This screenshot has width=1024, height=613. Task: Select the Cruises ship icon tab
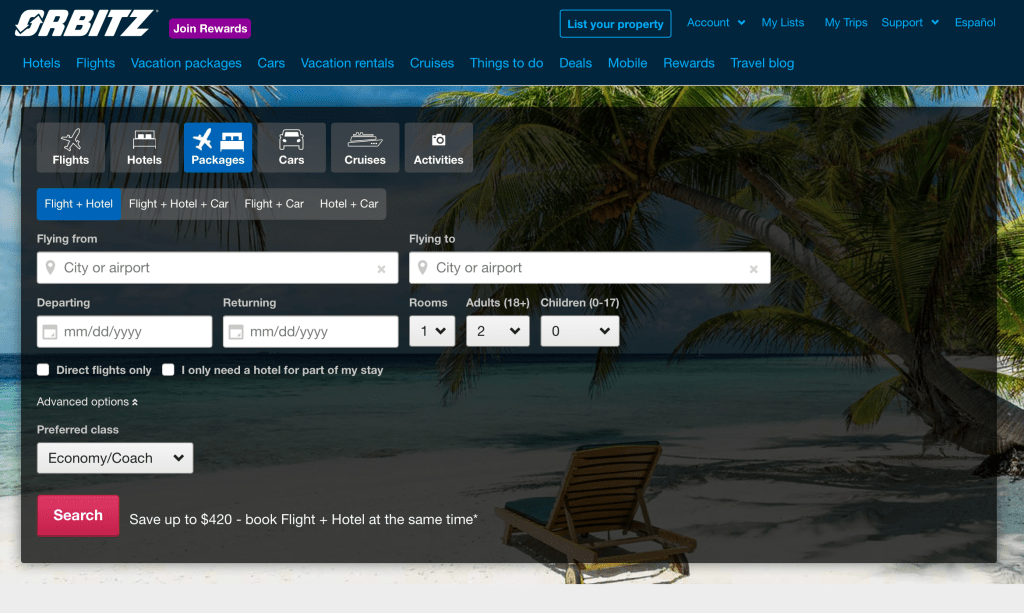pos(365,147)
